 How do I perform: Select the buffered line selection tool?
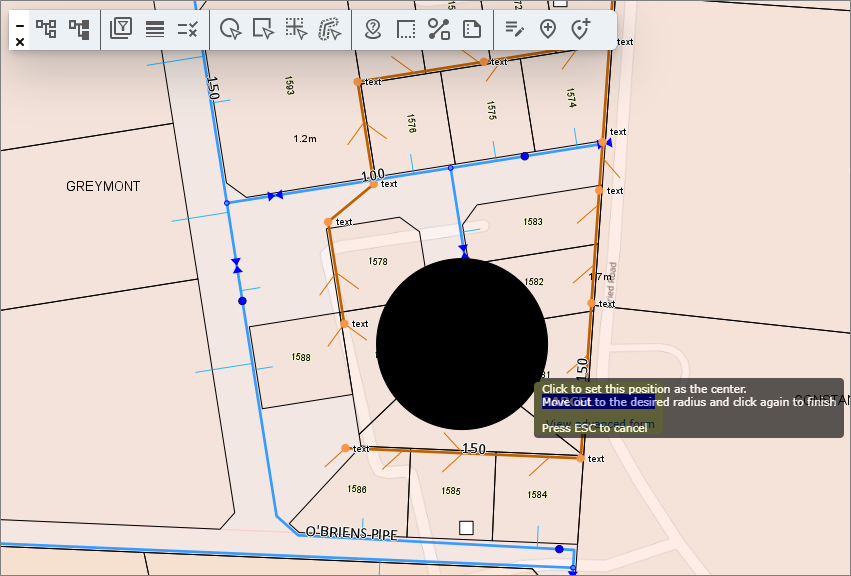[329, 29]
